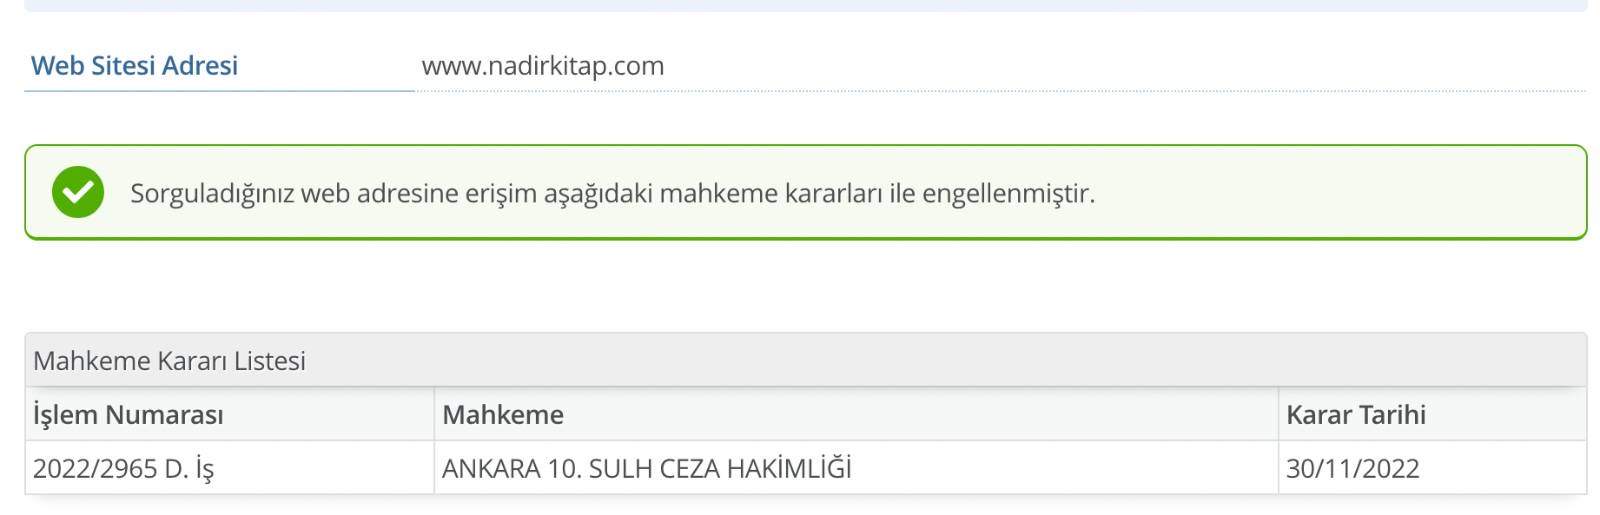Click the Web Sitesi Adresi label
The height and width of the screenshot is (515, 1600).
134,66
